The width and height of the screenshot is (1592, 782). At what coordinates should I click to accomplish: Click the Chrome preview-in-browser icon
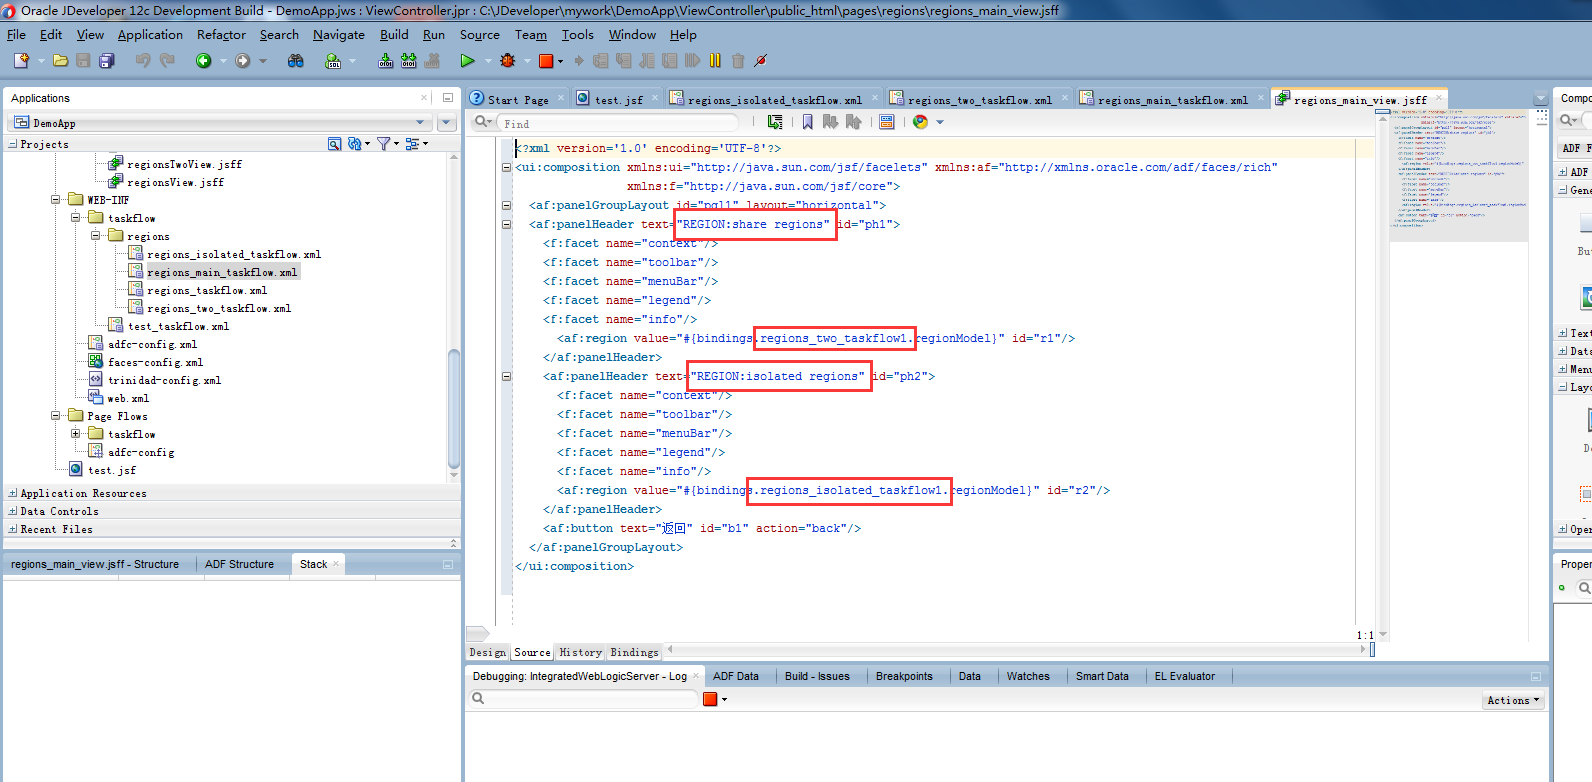920,122
